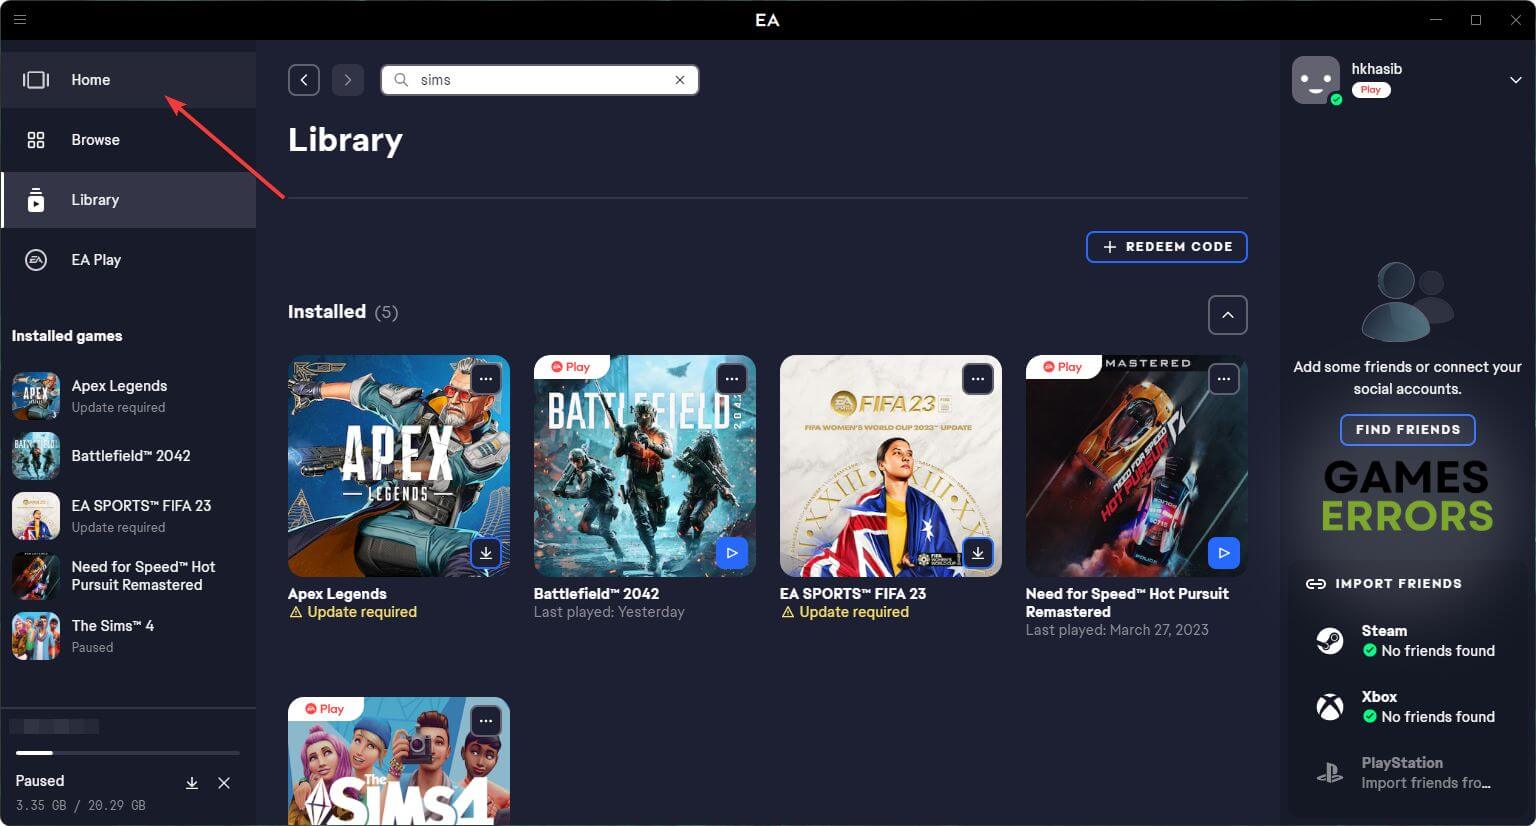
Task: Resume the paused download in sidebar
Action: tap(192, 783)
